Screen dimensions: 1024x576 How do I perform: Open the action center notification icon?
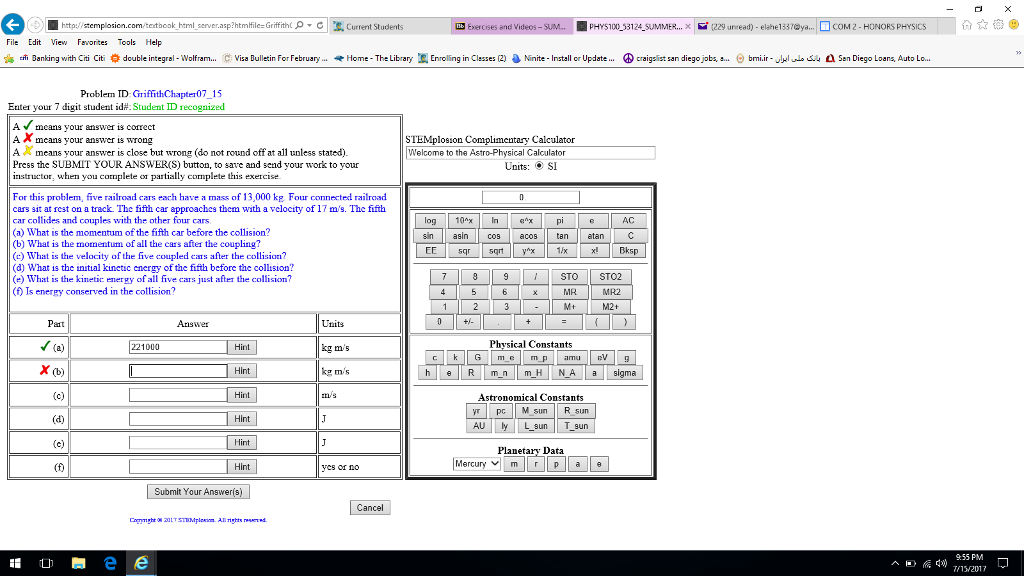(1003, 563)
